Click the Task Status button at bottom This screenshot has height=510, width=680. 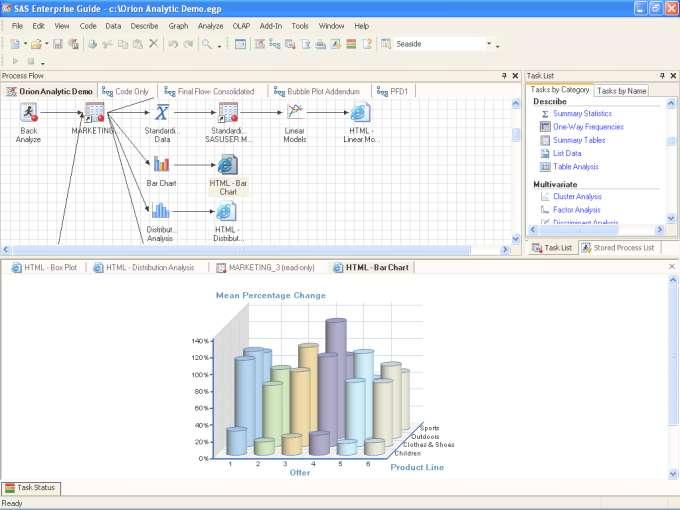[31, 488]
